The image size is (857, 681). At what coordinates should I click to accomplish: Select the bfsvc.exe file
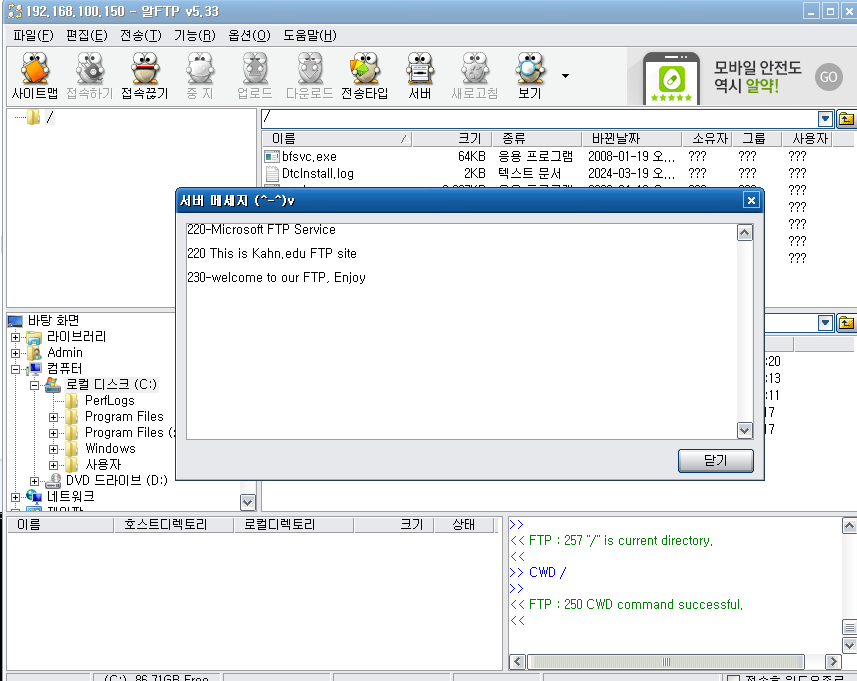(309, 156)
